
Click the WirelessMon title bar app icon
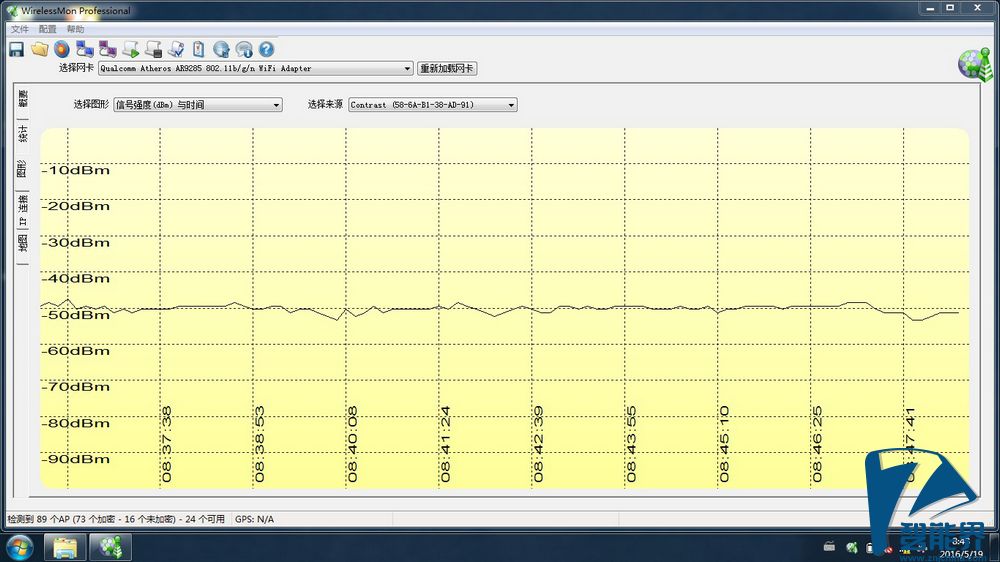click(x=11, y=10)
